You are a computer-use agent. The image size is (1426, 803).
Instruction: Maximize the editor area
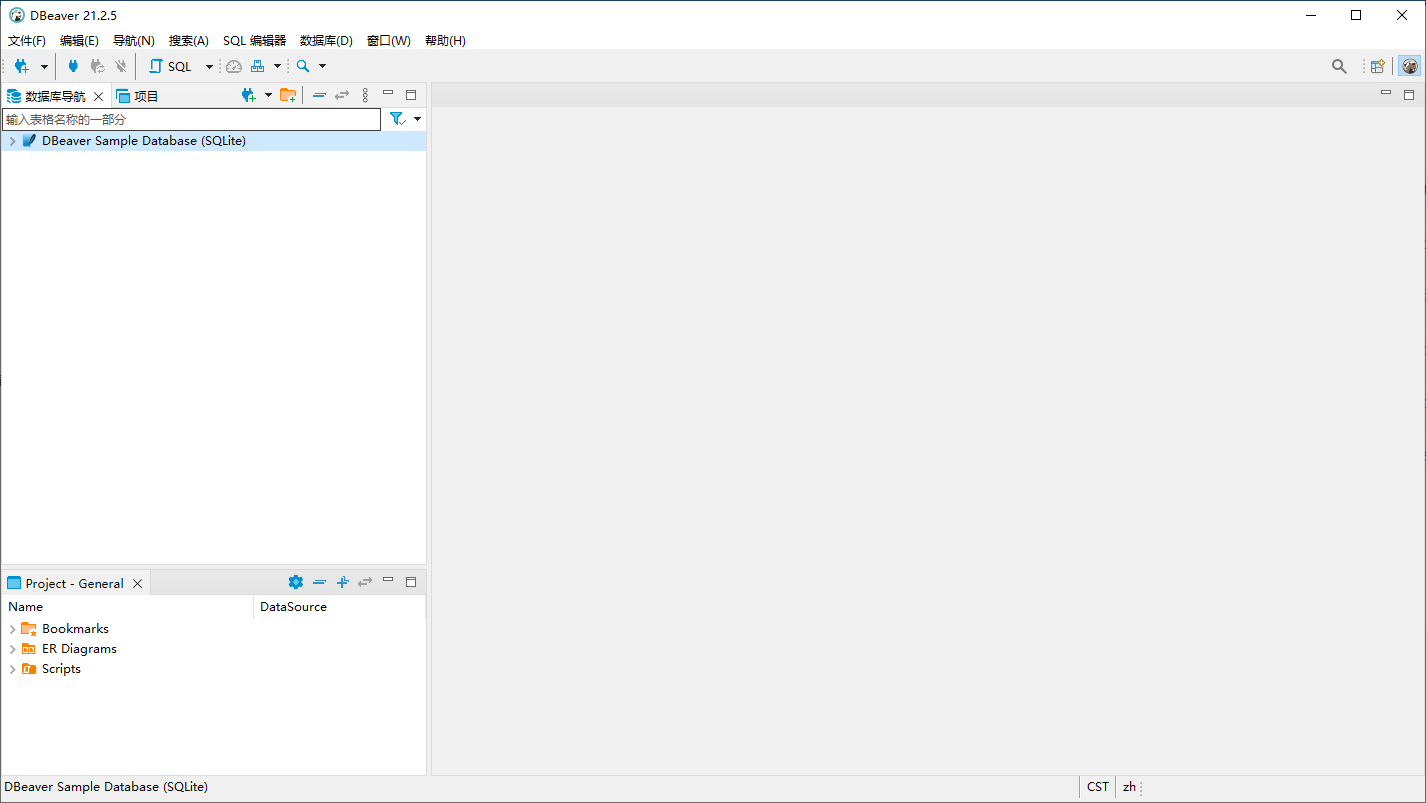tap(1409, 95)
